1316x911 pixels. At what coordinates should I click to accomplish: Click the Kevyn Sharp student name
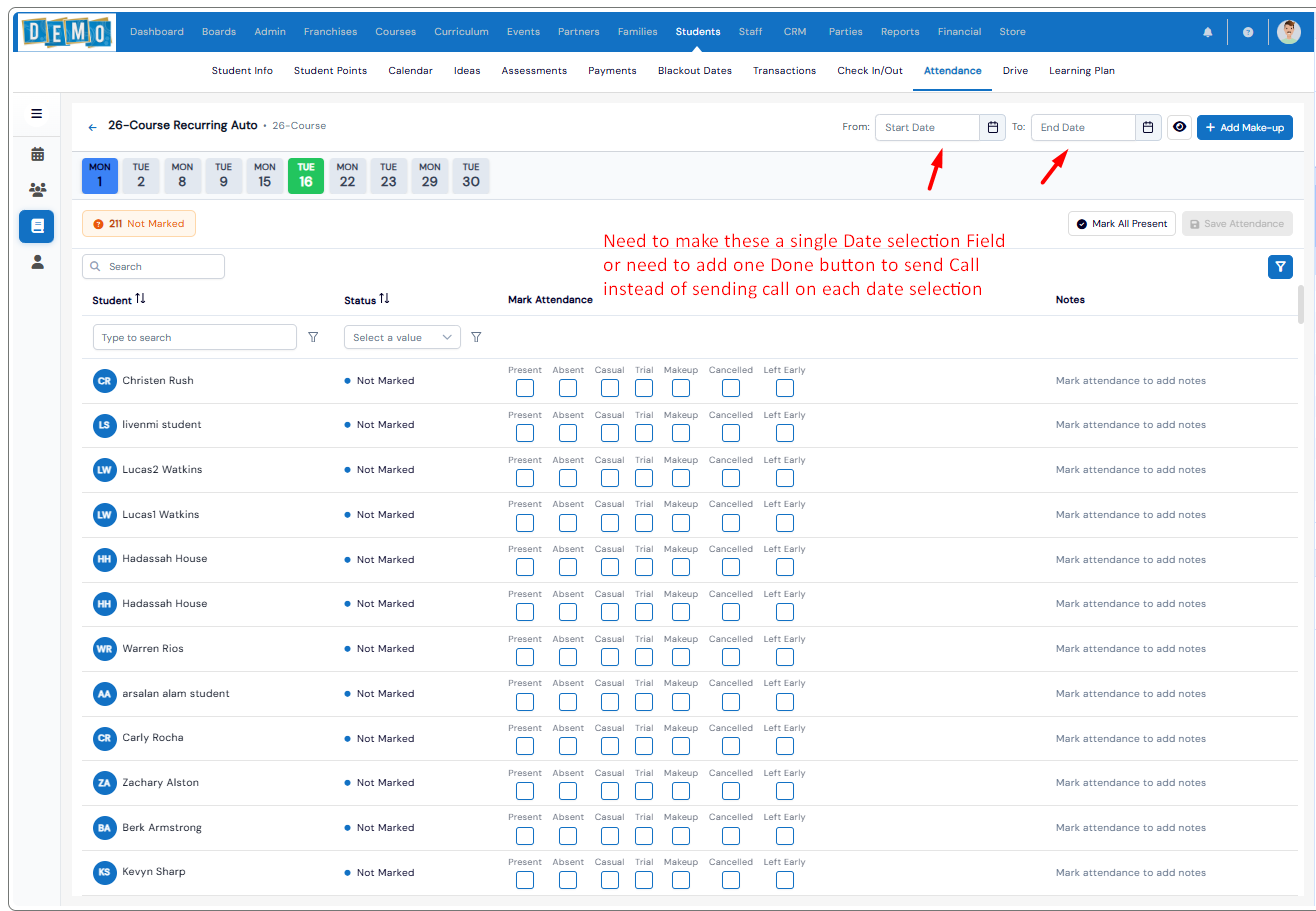click(154, 872)
